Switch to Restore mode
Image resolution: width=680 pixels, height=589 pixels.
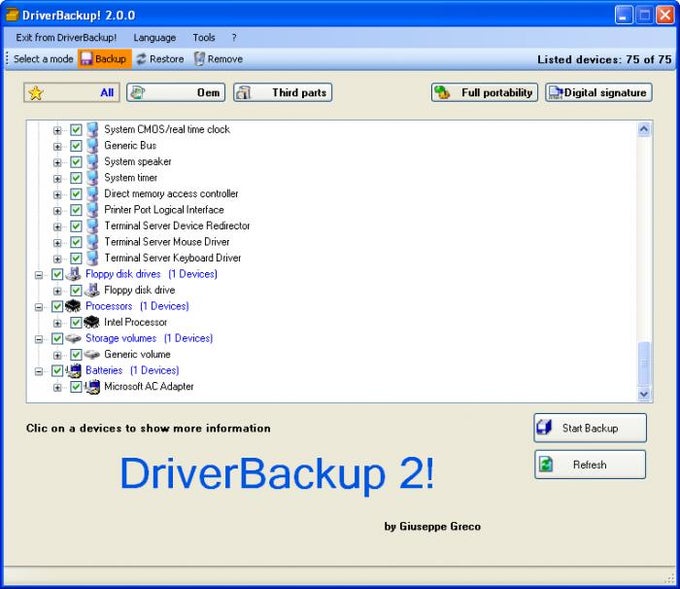point(160,59)
